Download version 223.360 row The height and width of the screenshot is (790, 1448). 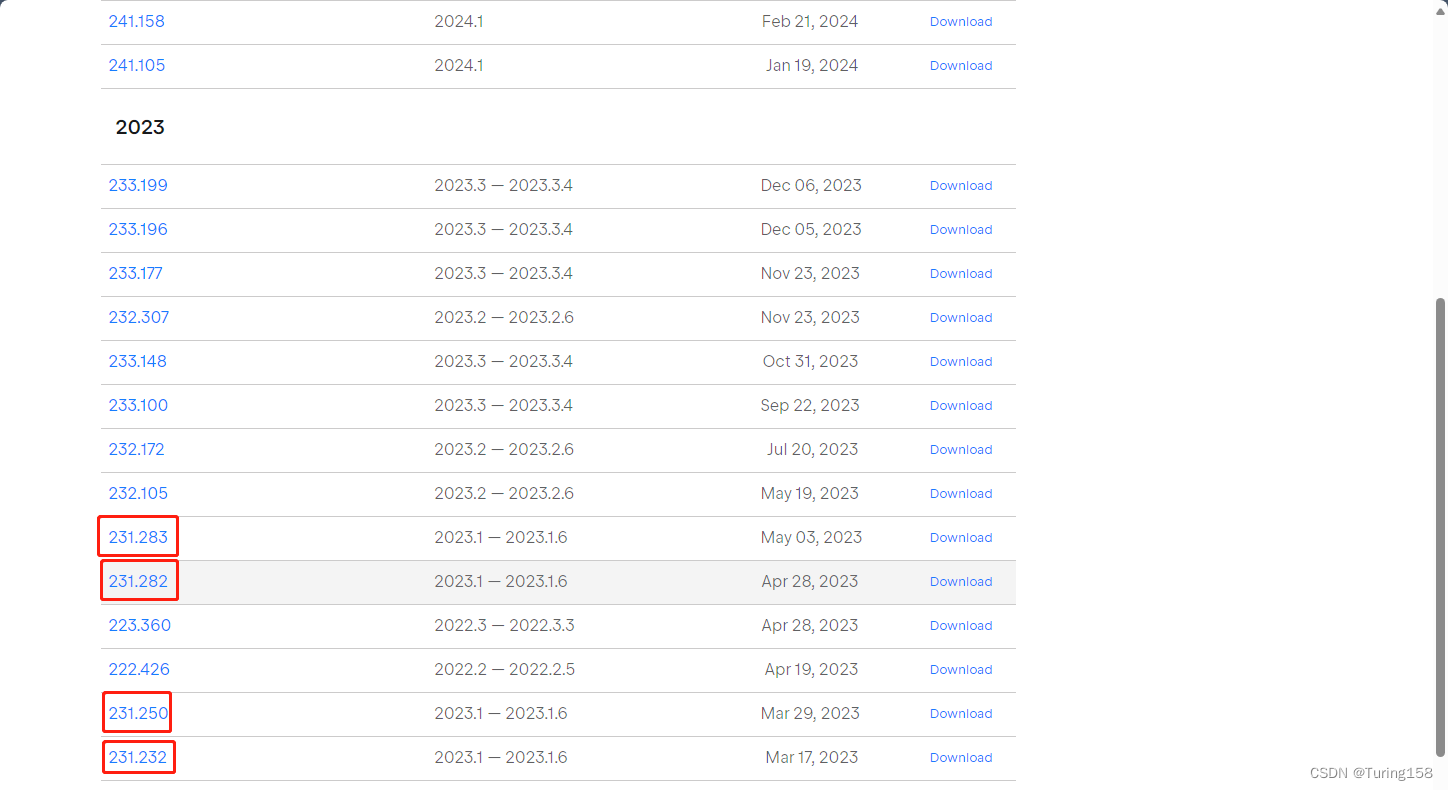pos(961,625)
